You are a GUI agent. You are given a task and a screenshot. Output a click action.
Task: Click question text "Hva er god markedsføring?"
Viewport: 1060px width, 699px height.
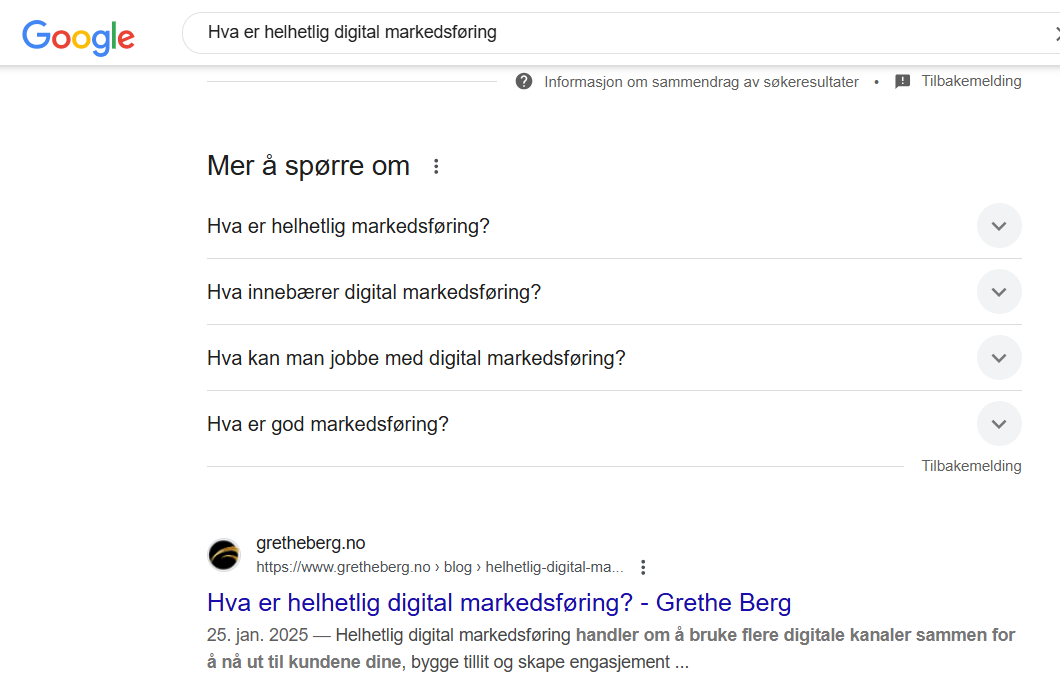[328, 424]
